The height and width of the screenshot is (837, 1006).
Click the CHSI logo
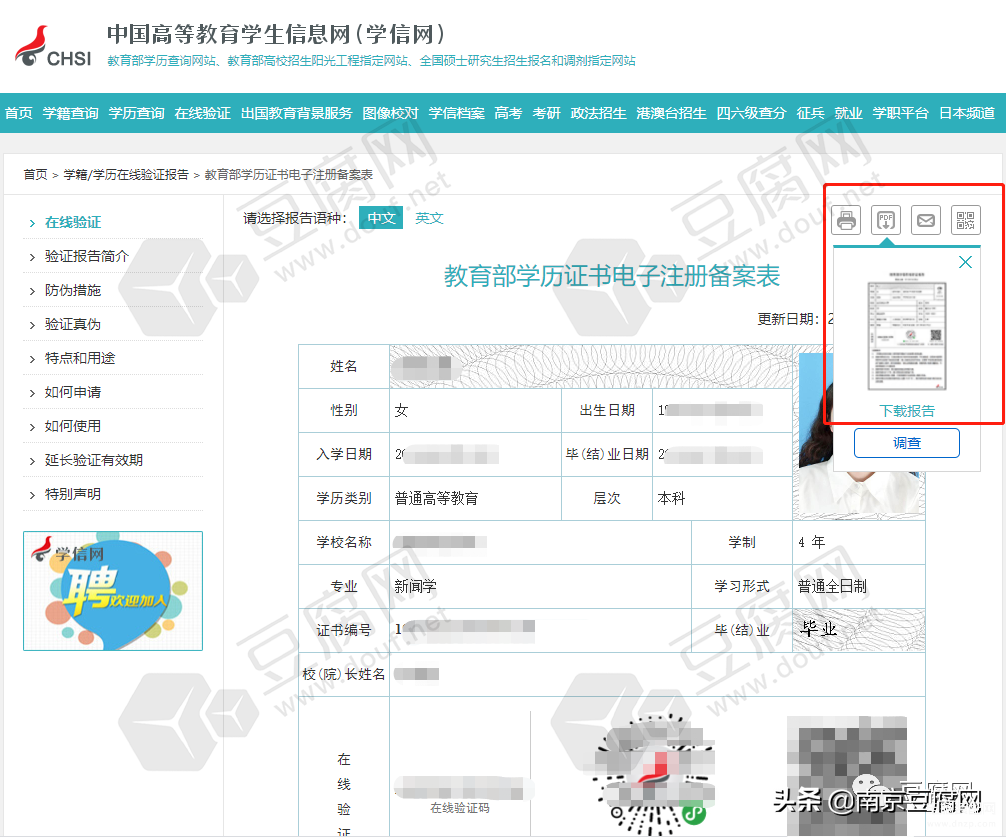[x=53, y=46]
